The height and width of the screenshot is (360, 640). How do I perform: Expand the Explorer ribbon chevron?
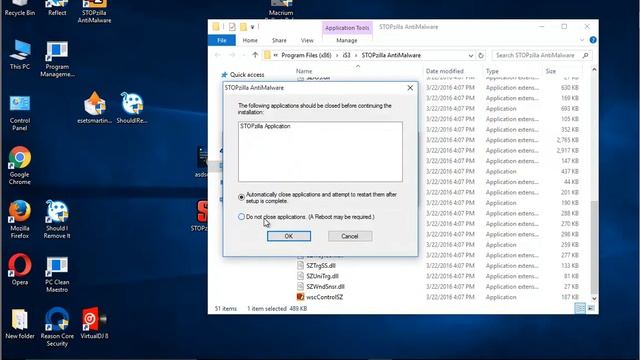[x=582, y=40]
